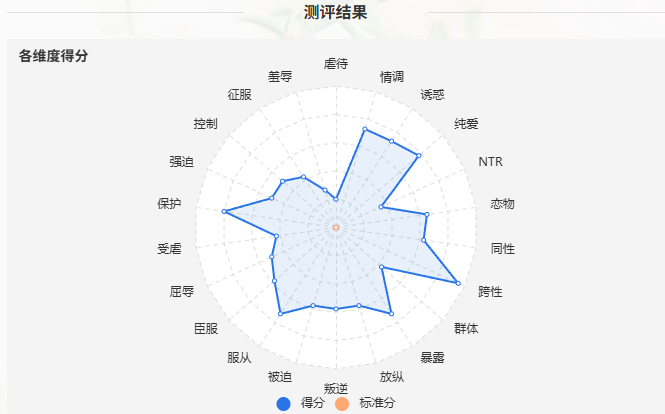The image size is (665, 414).
Task: Click the 纯爱 data point on the chart
Action: [419, 156]
